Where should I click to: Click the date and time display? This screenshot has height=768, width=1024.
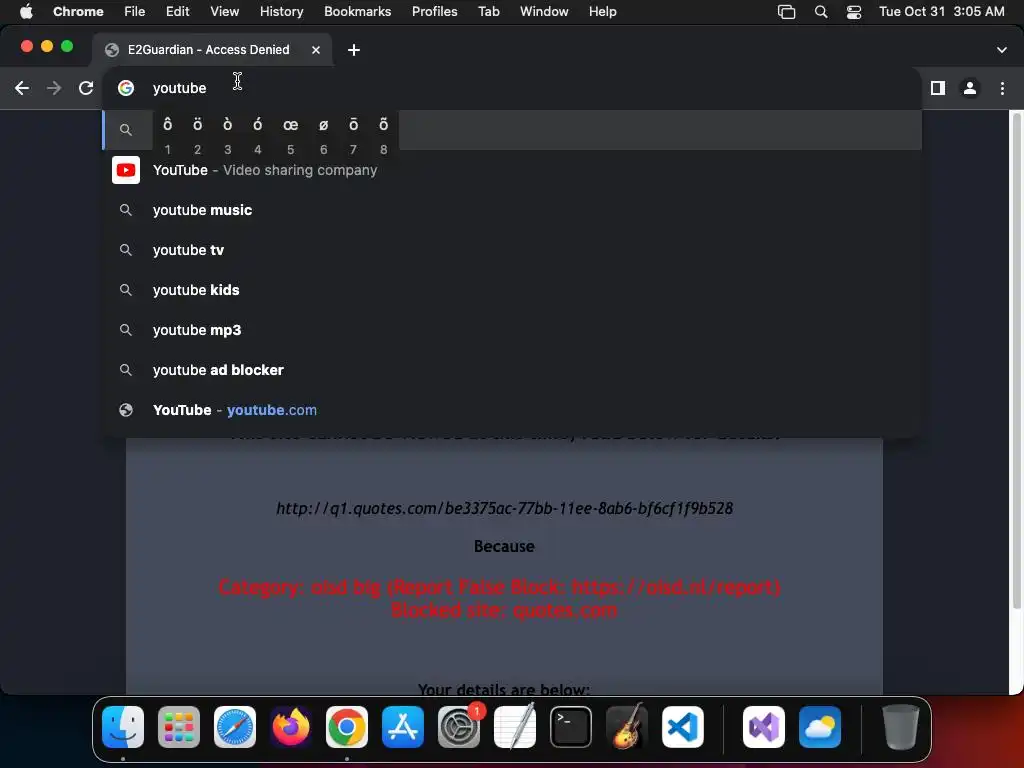click(941, 12)
